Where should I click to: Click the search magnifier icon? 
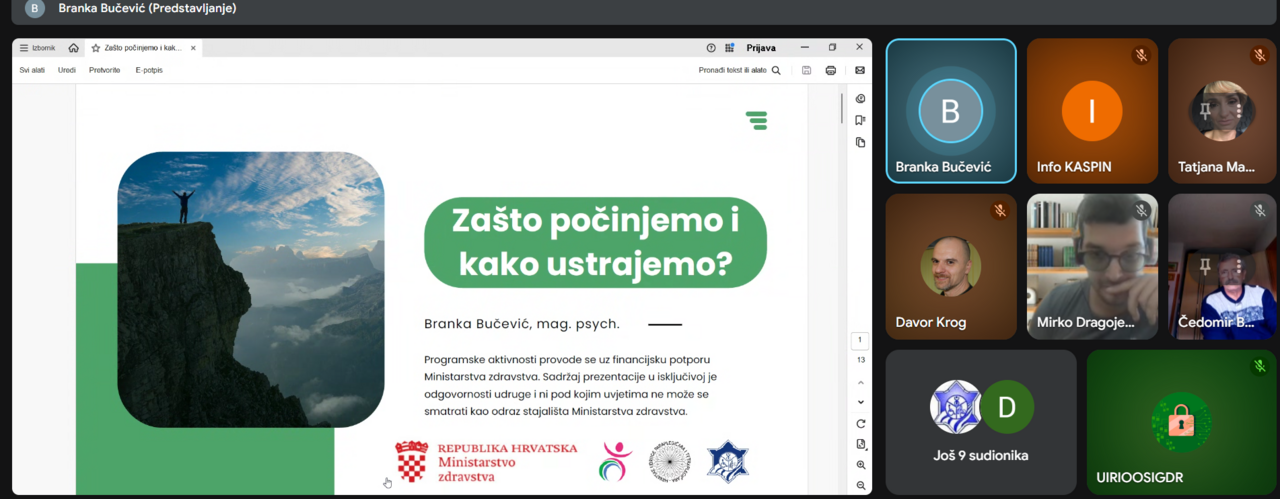(x=776, y=70)
